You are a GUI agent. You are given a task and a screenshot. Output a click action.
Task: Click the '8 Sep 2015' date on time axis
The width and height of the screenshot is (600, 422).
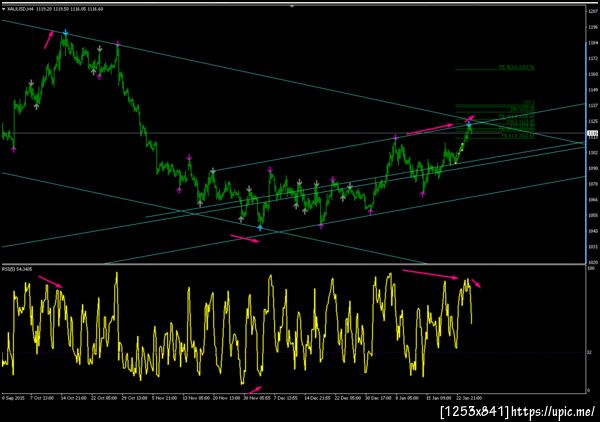tap(14, 398)
